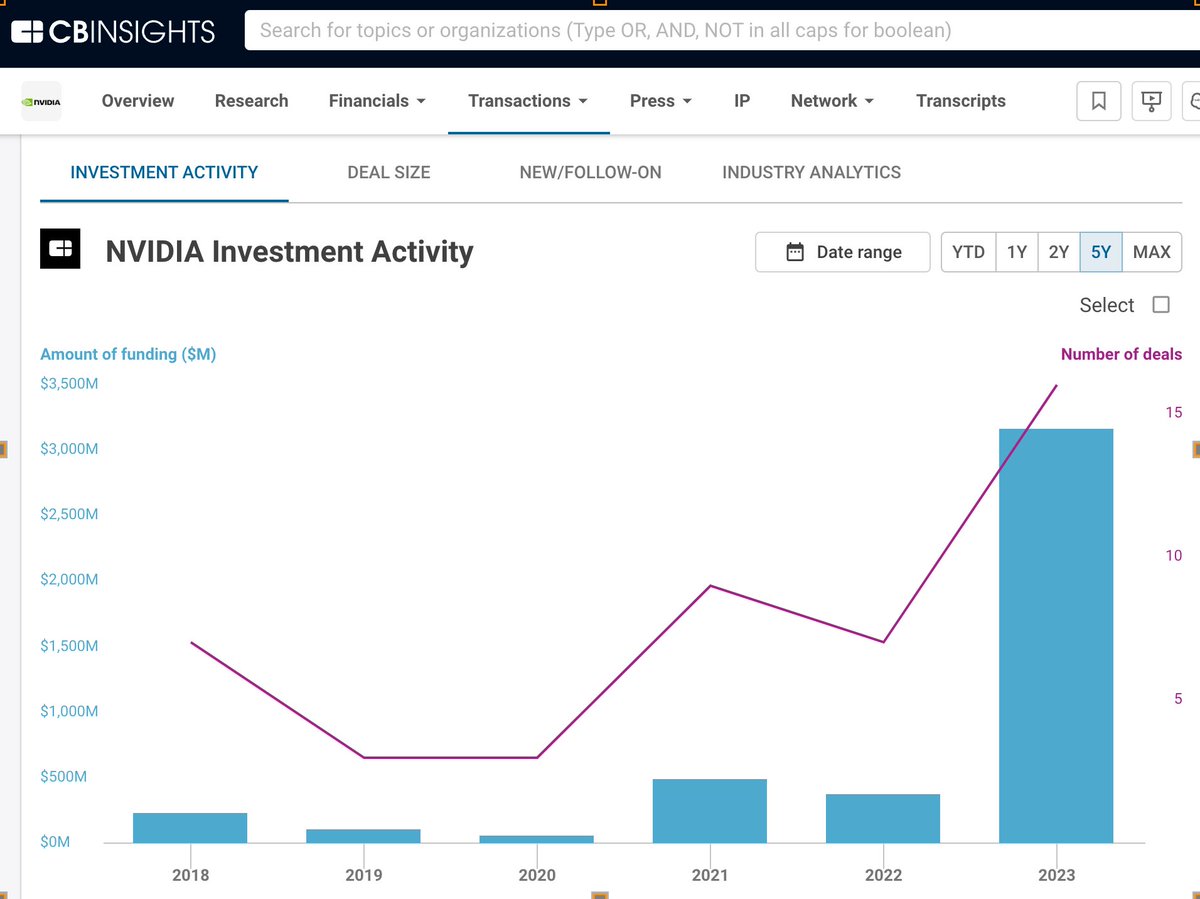Set the time range to 5Y

tap(1101, 252)
